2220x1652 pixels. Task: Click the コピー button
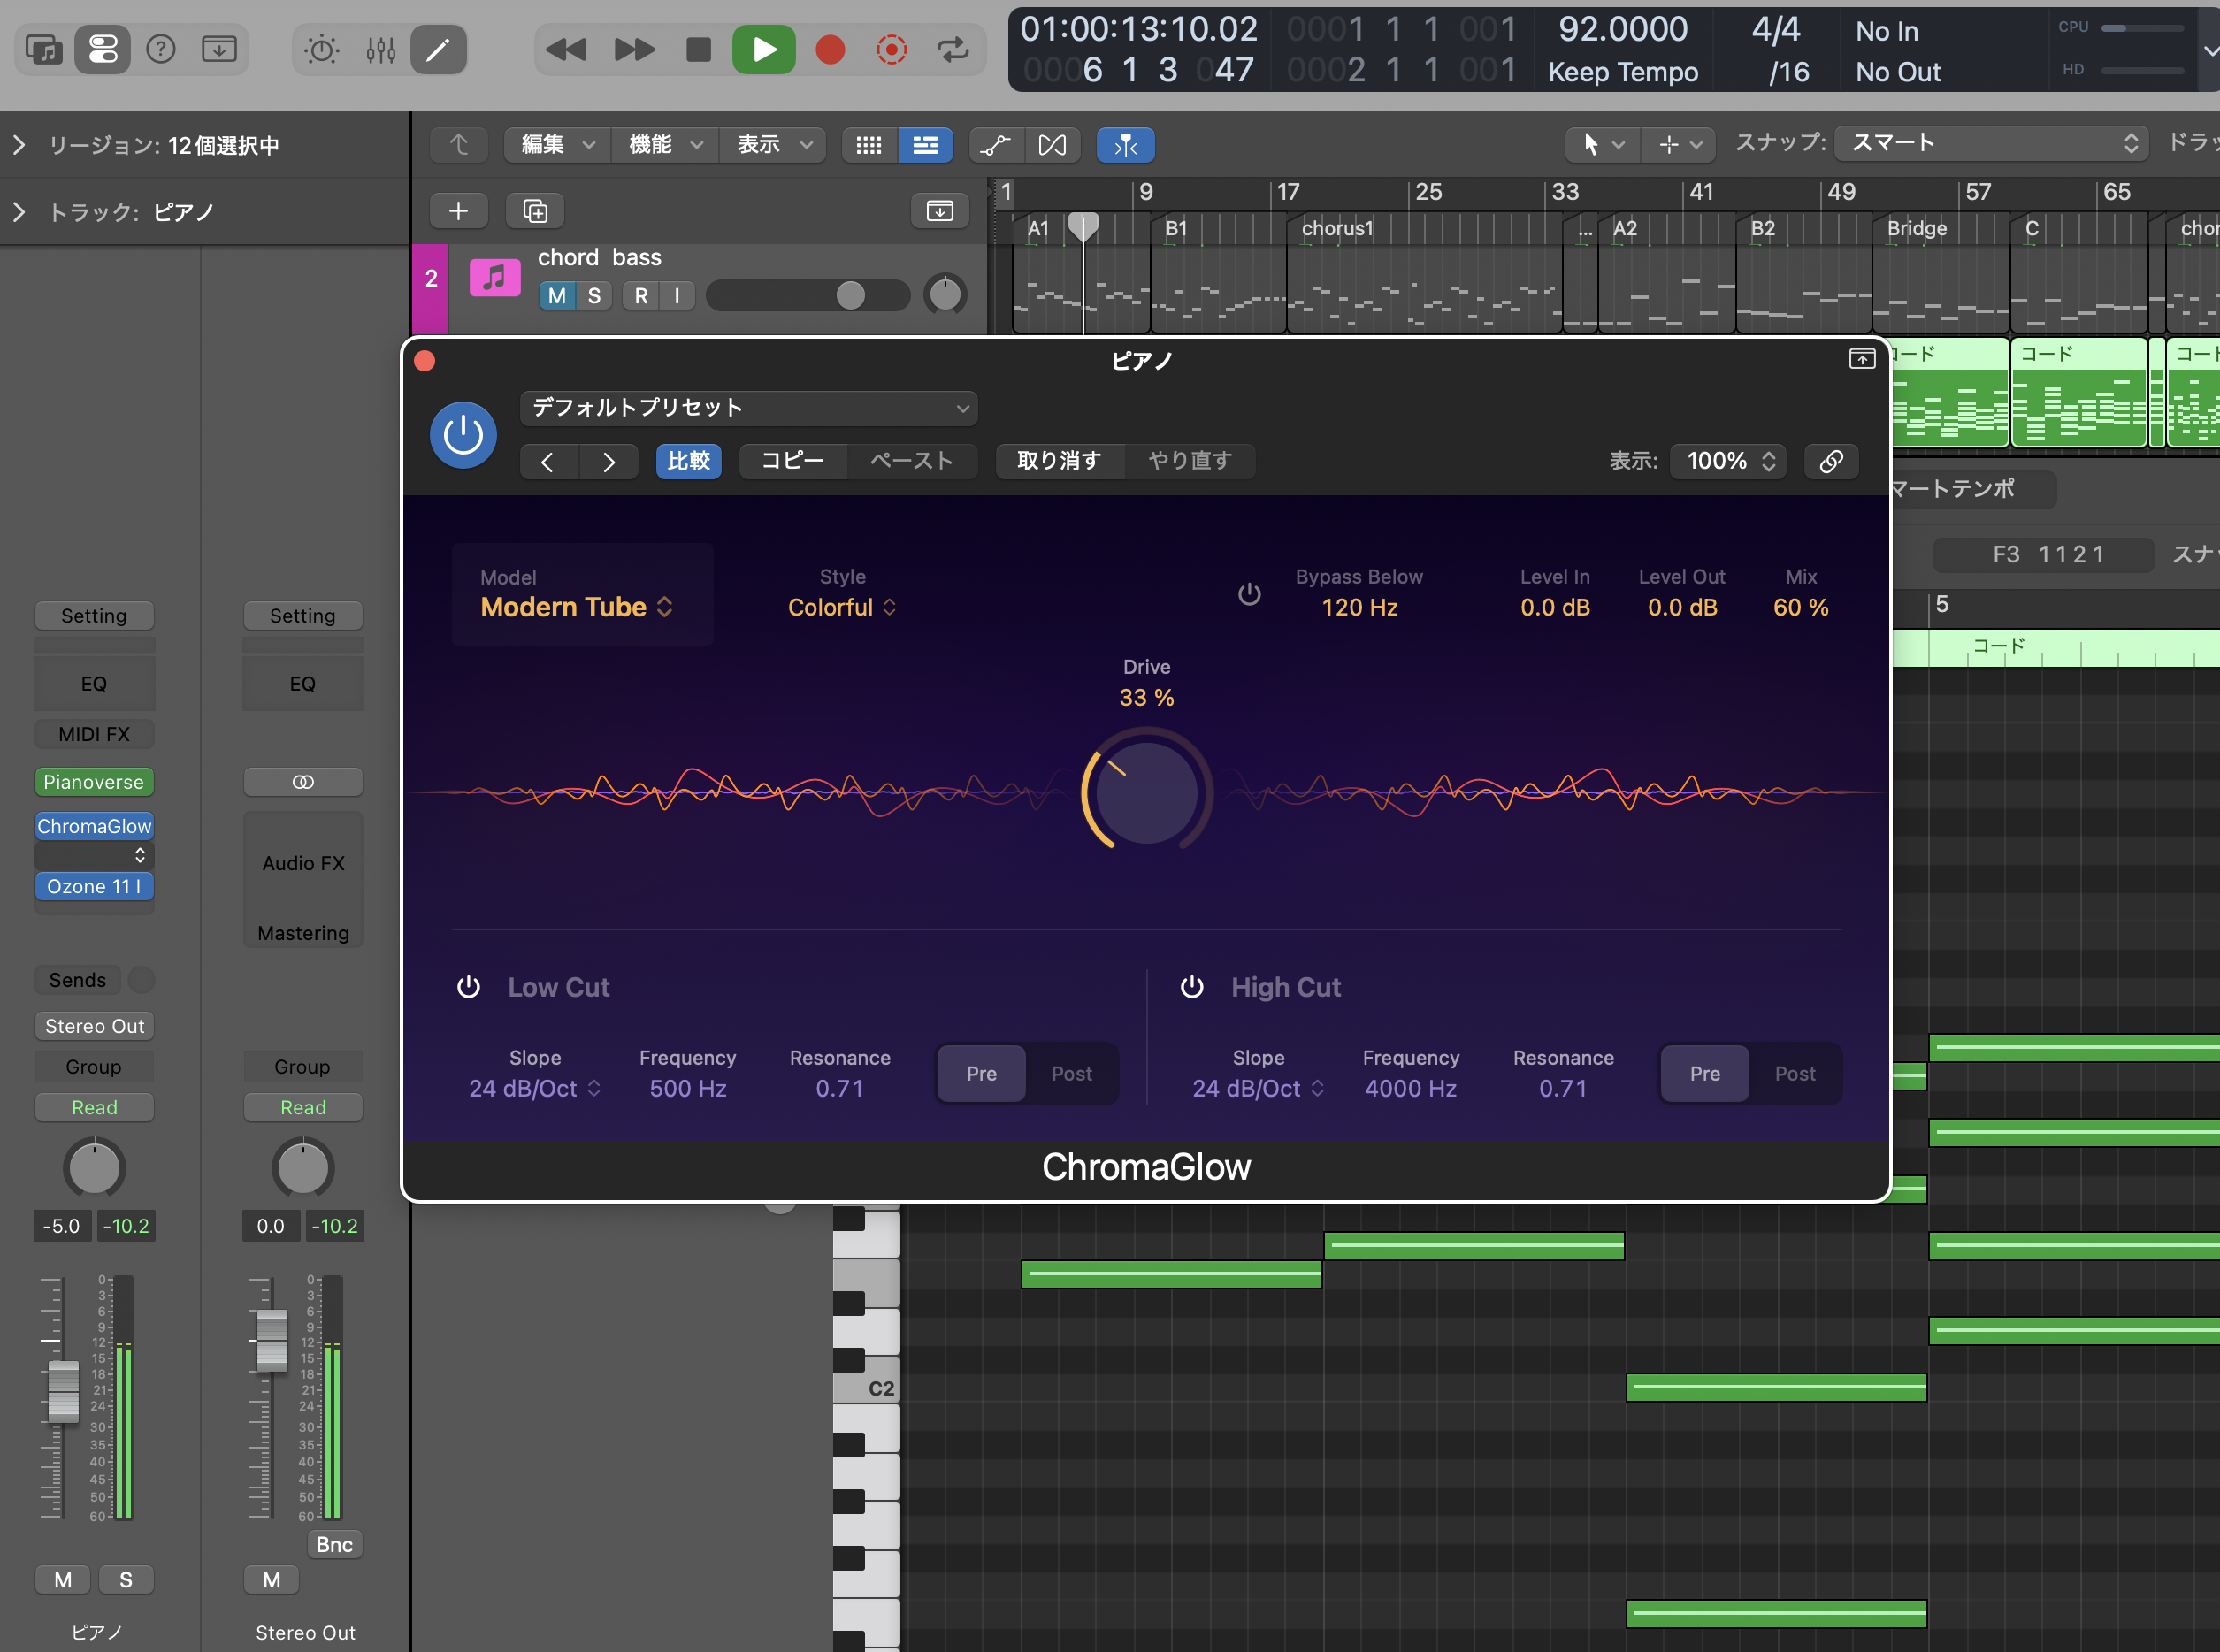coord(792,462)
